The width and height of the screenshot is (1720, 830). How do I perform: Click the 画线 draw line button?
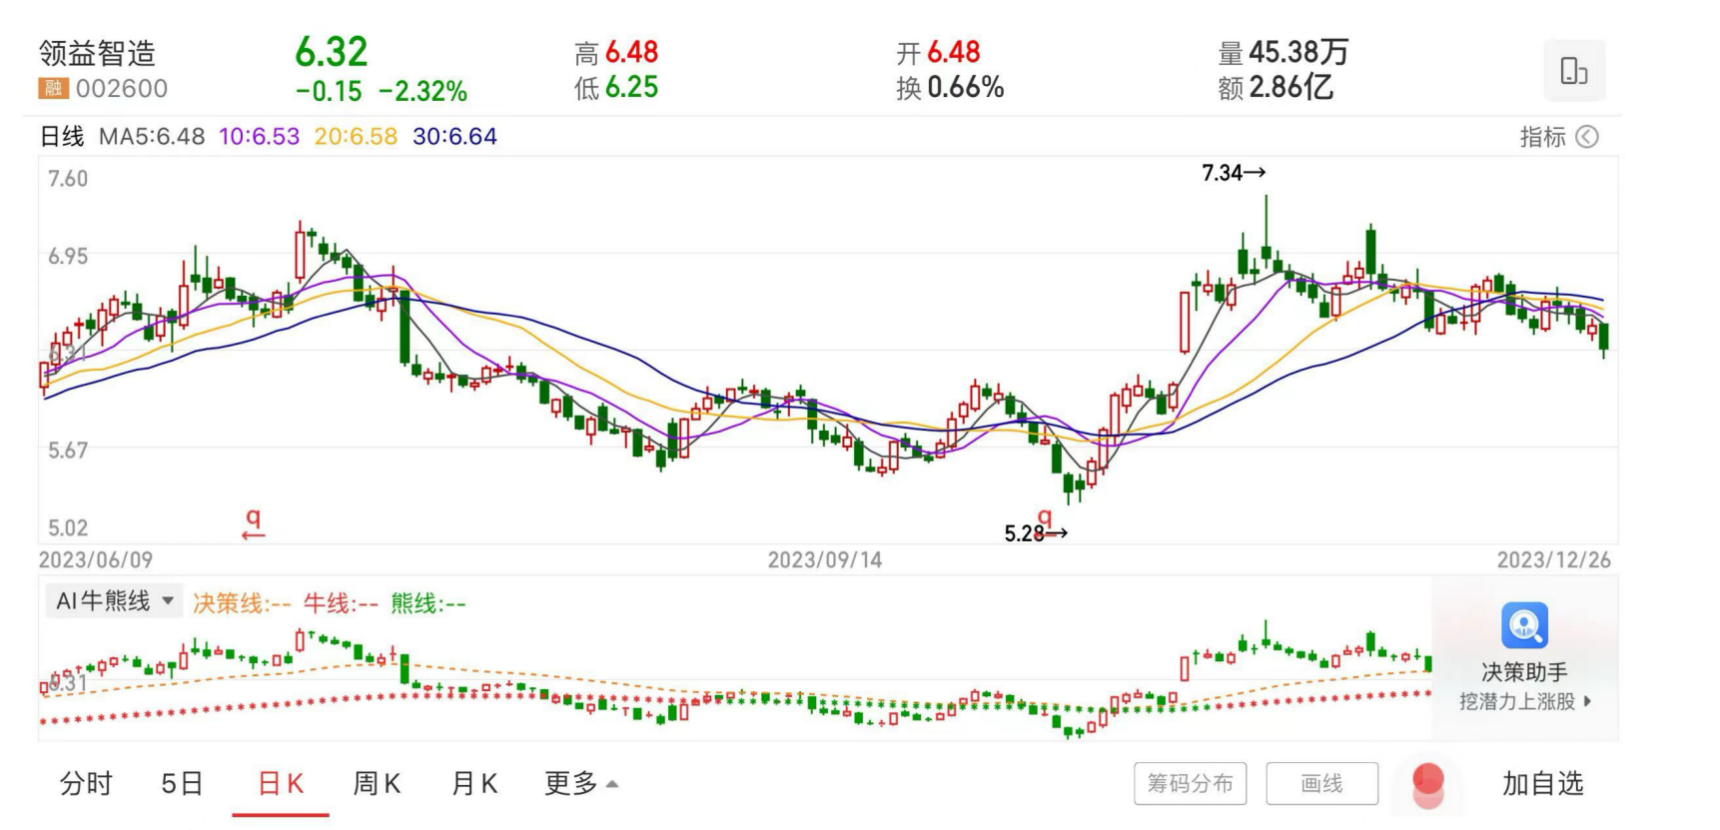[x=1321, y=783]
